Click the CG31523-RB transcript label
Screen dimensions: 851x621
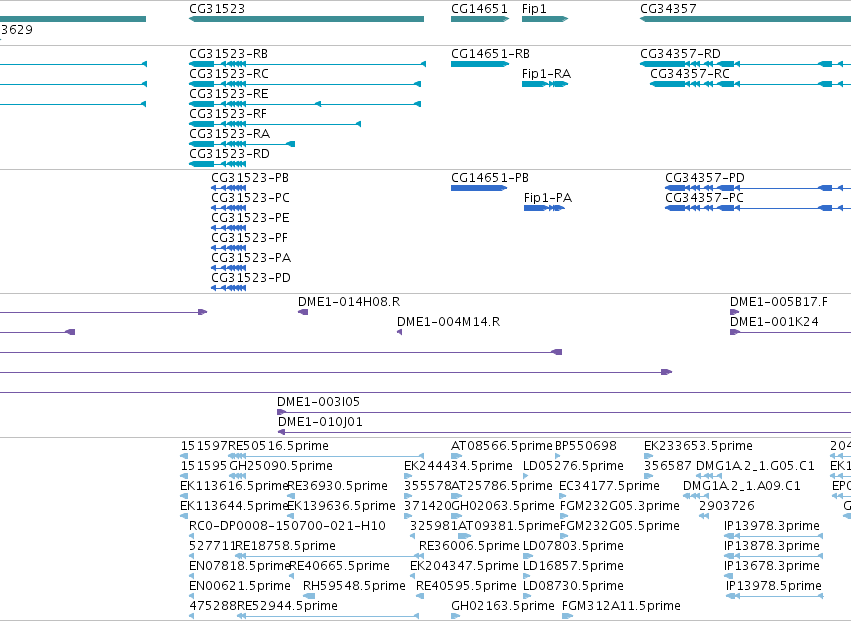tap(228, 54)
